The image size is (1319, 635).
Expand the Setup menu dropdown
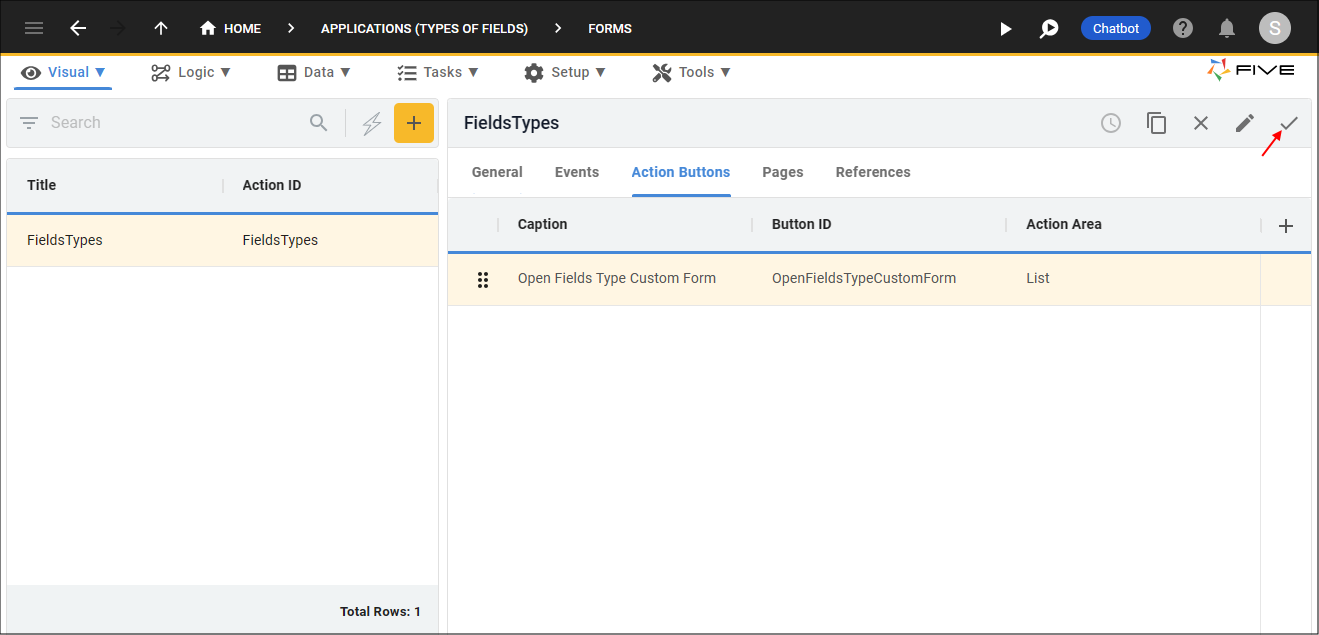click(565, 72)
